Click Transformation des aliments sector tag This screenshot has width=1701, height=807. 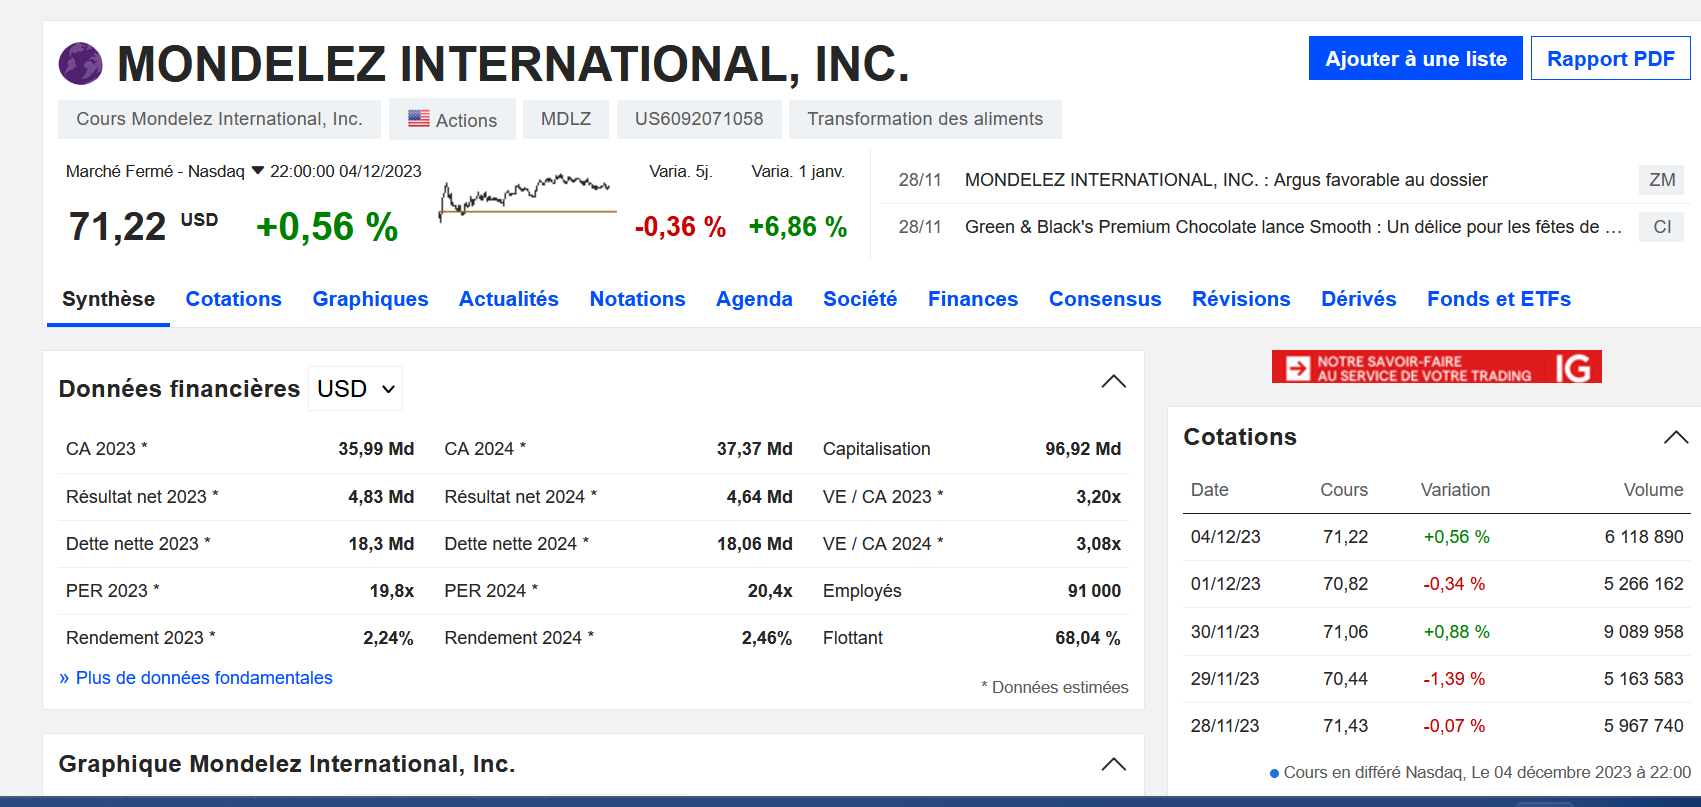(925, 119)
